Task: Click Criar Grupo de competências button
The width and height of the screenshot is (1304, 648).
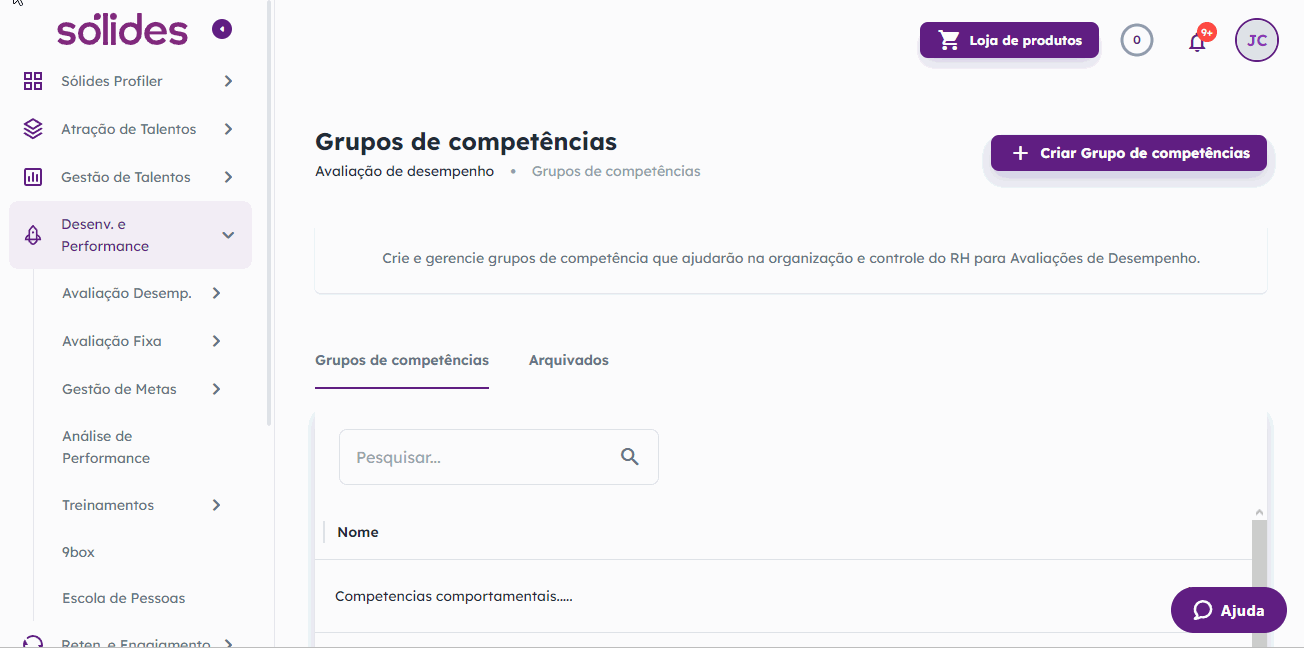Action: 1129,153
